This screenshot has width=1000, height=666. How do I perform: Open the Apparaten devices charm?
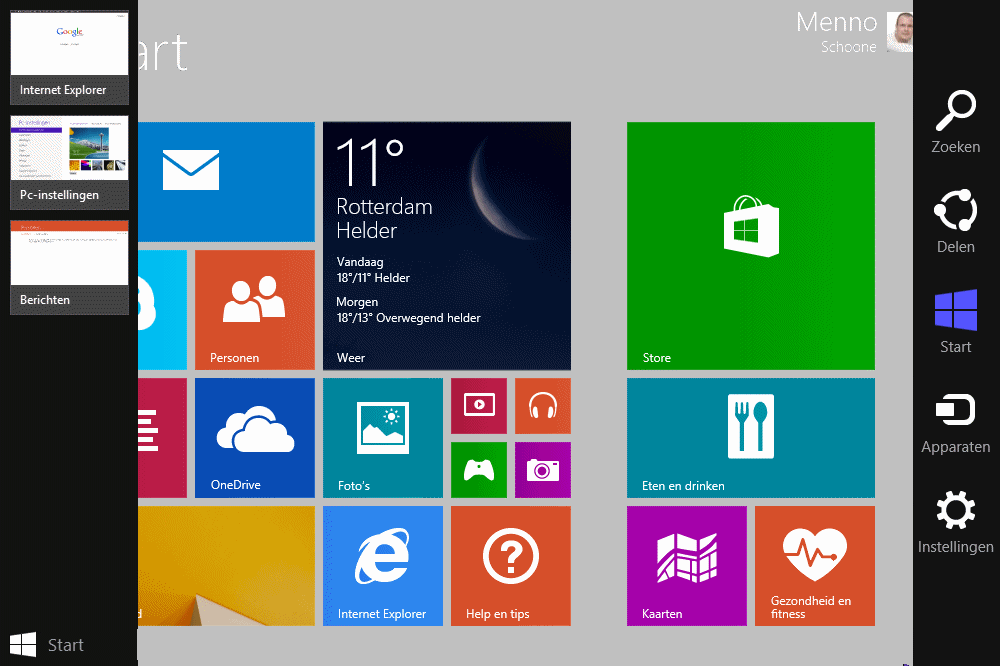click(955, 422)
